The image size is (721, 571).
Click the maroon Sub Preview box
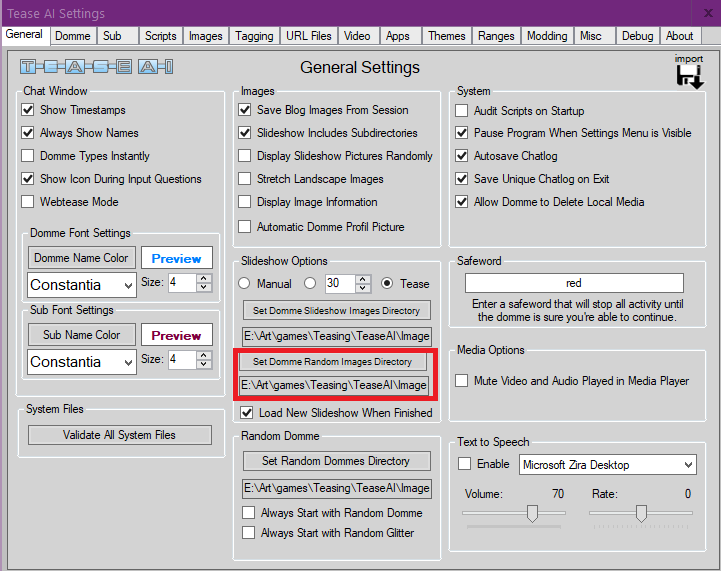point(177,334)
